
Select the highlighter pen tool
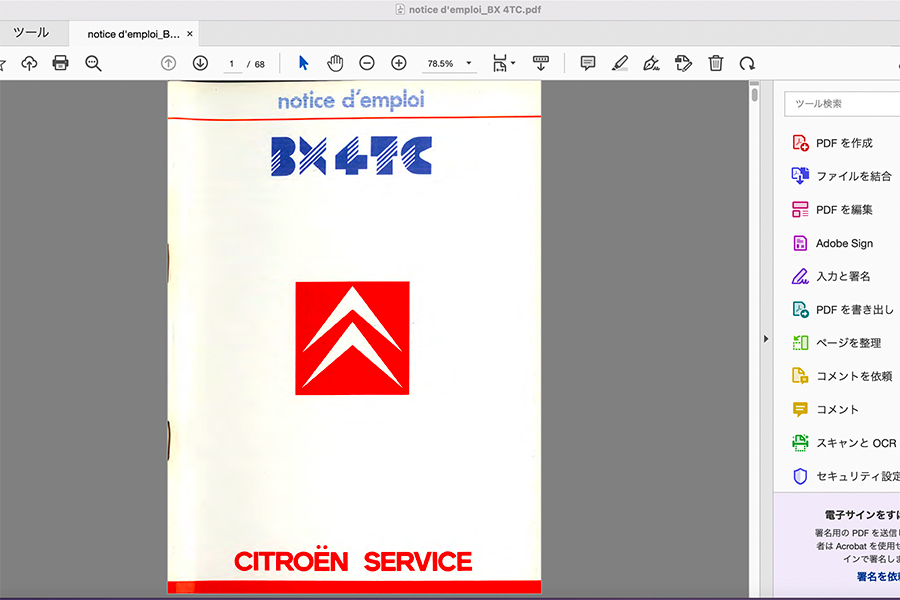[619, 63]
